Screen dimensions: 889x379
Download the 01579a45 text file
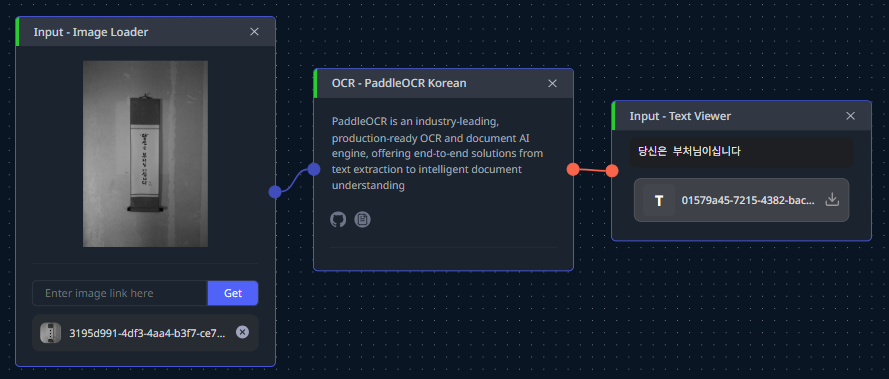[832, 200]
